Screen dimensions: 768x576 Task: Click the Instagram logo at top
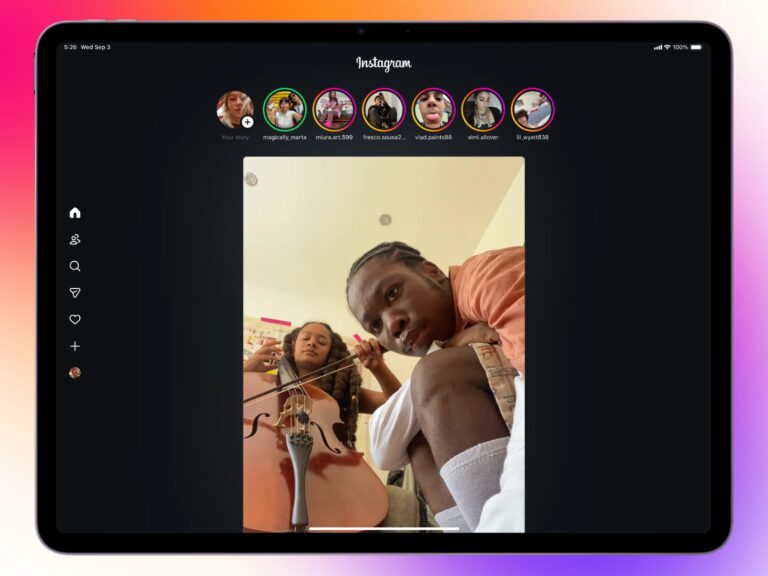point(384,63)
